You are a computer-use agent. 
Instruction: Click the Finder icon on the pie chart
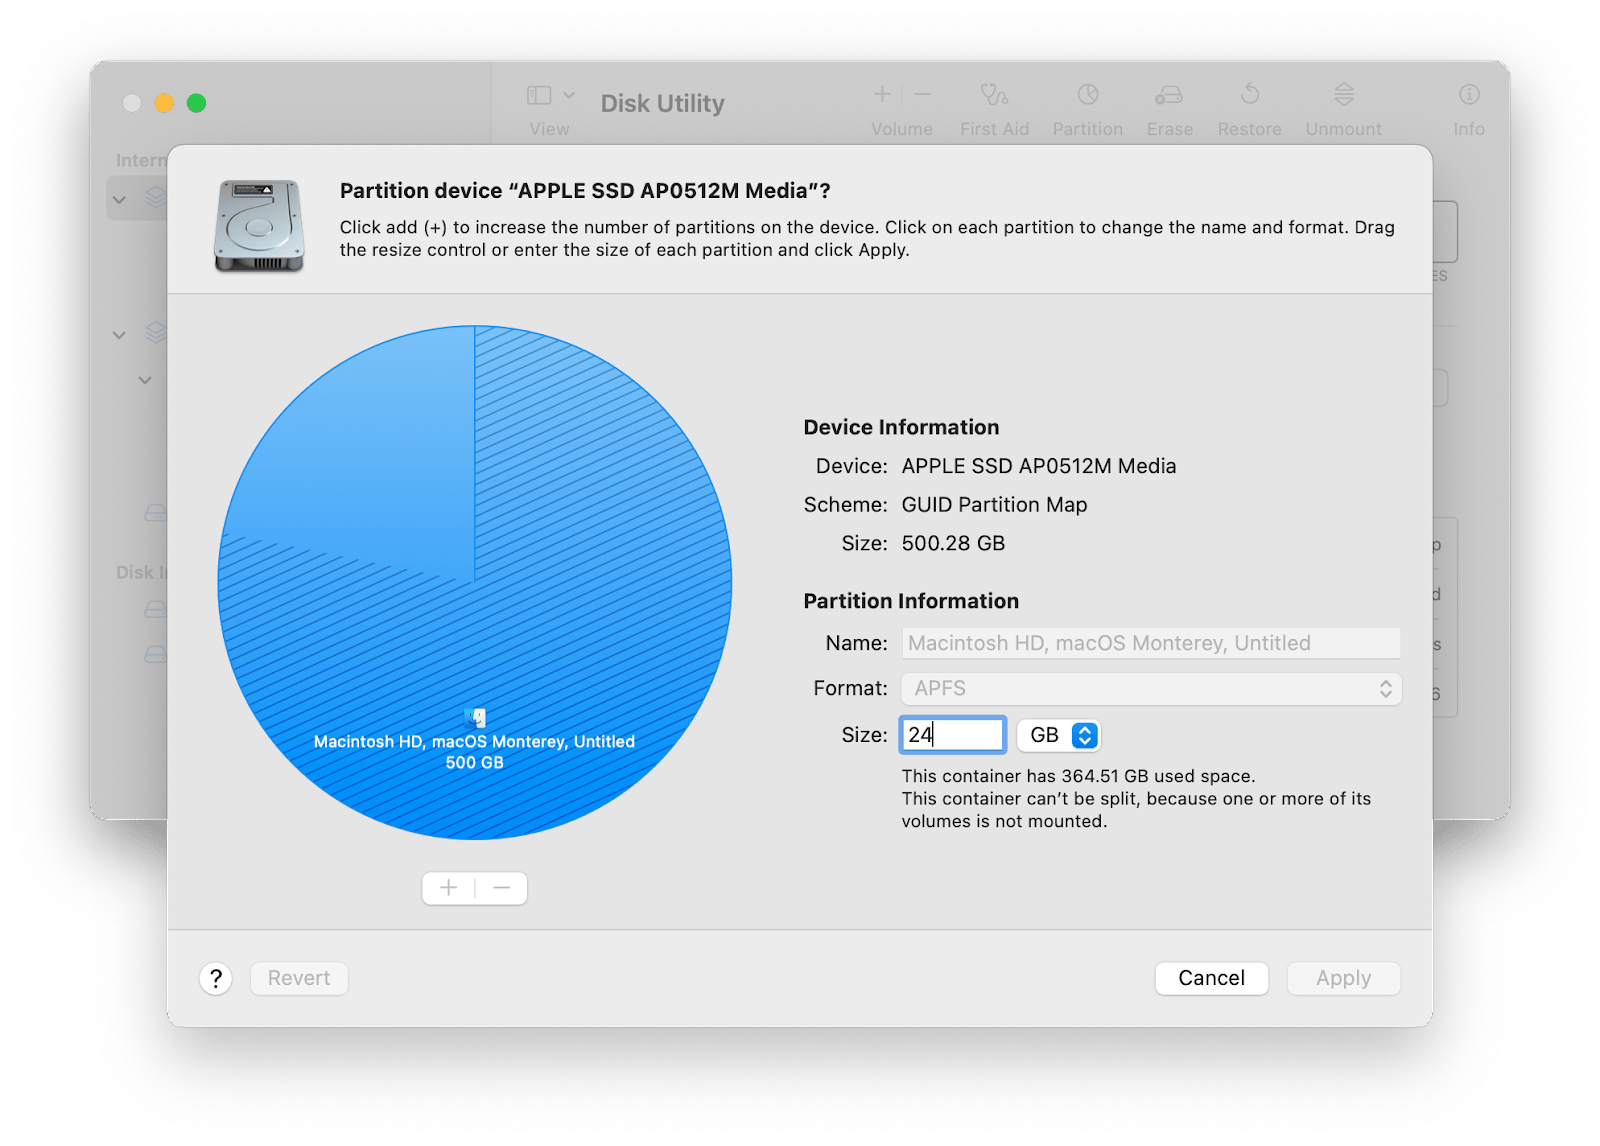tap(475, 718)
